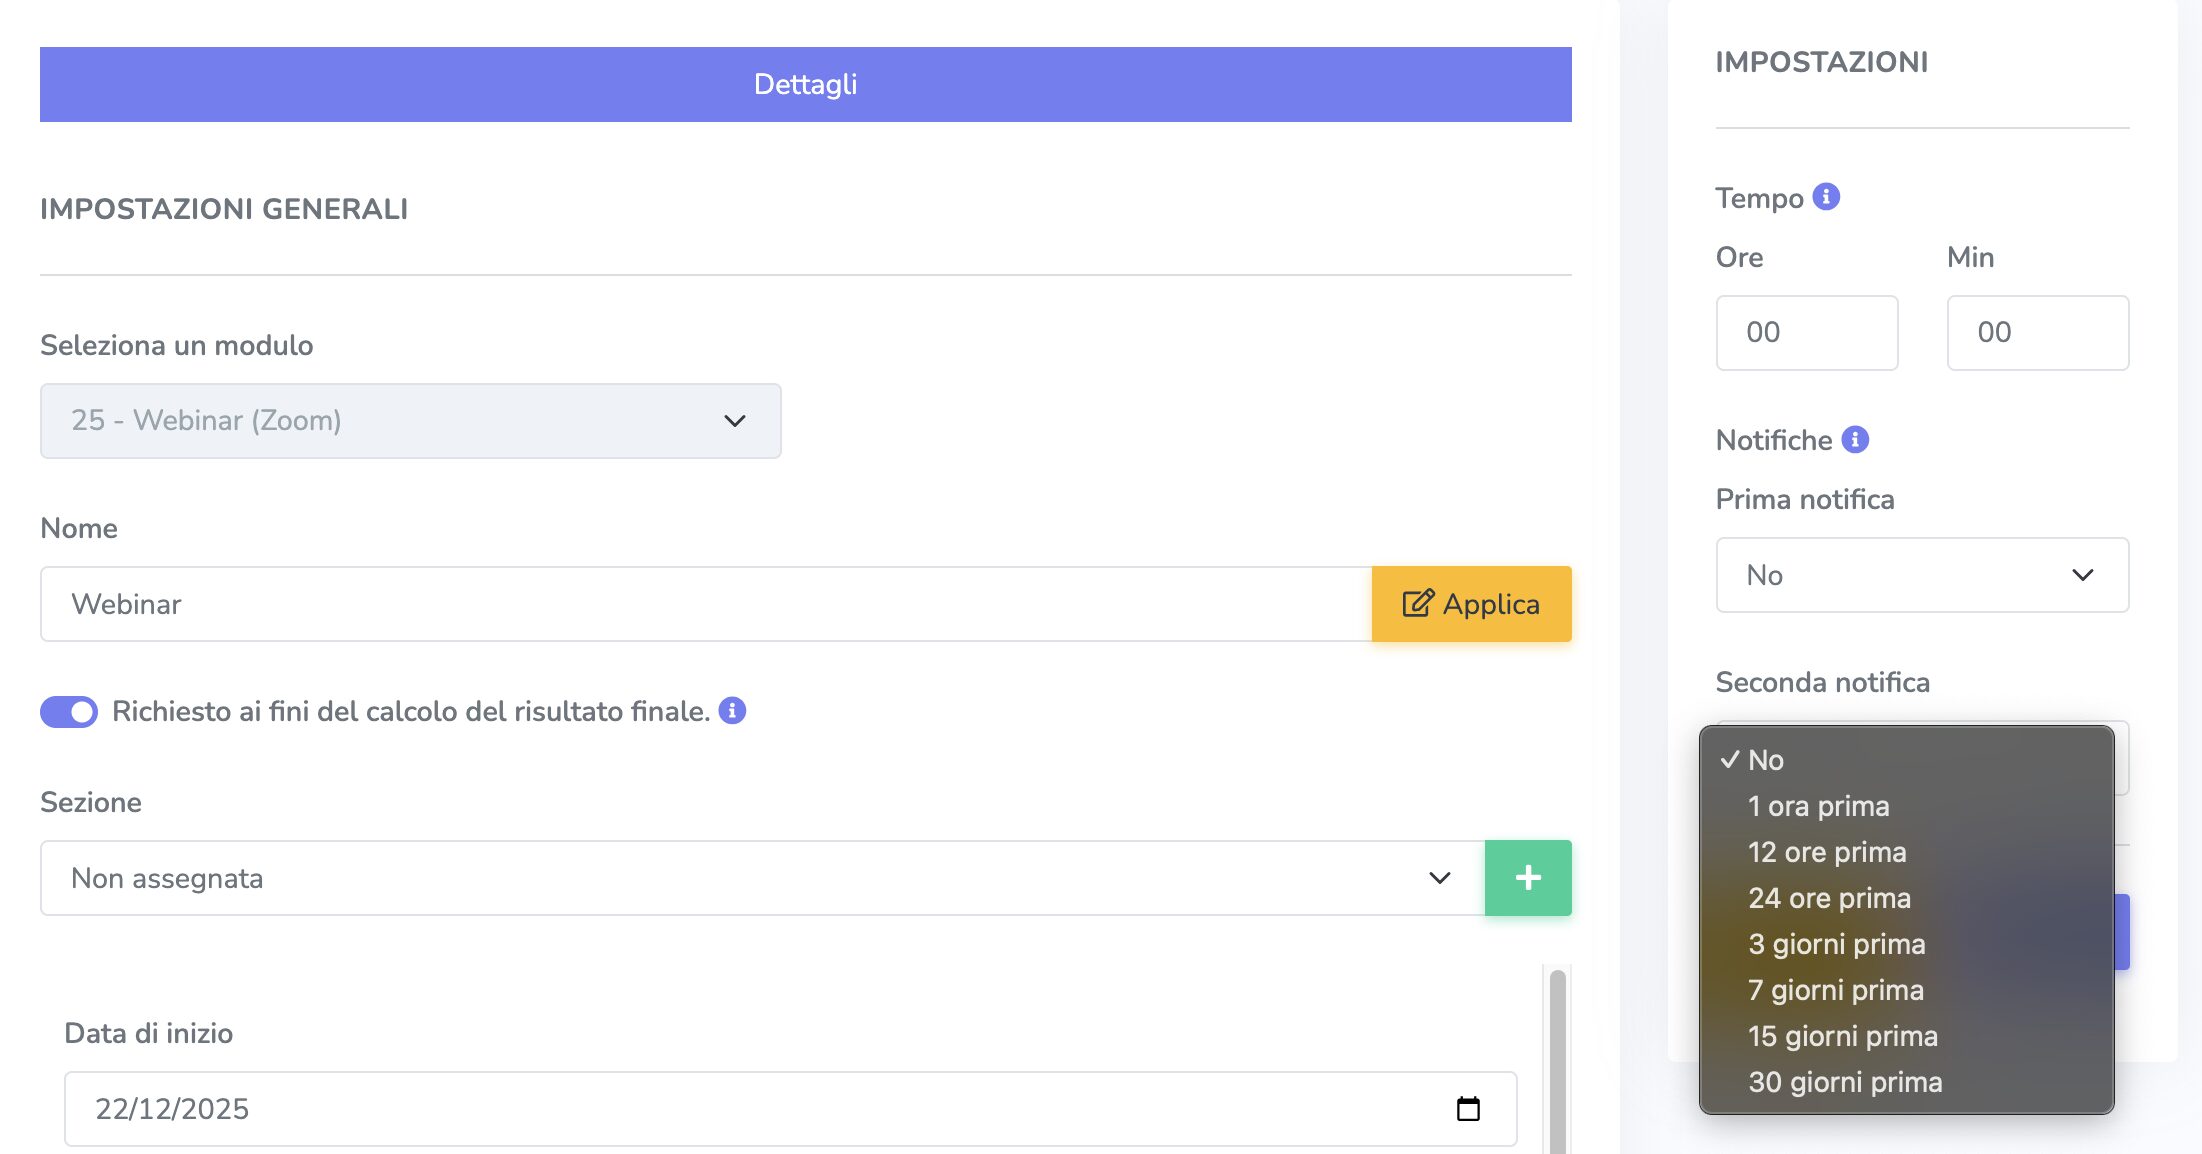Open calendar picker icon in Data di inizio

click(1467, 1109)
